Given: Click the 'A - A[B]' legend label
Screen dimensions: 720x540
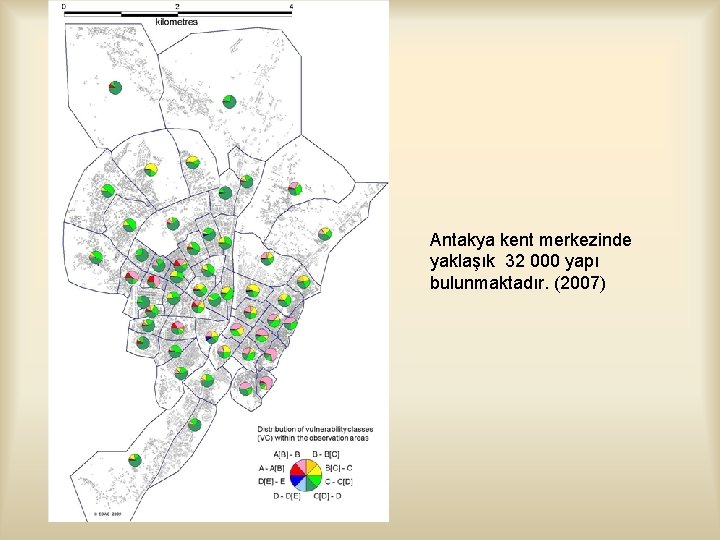Looking at the screenshot, I should pyautogui.click(x=272, y=468).
